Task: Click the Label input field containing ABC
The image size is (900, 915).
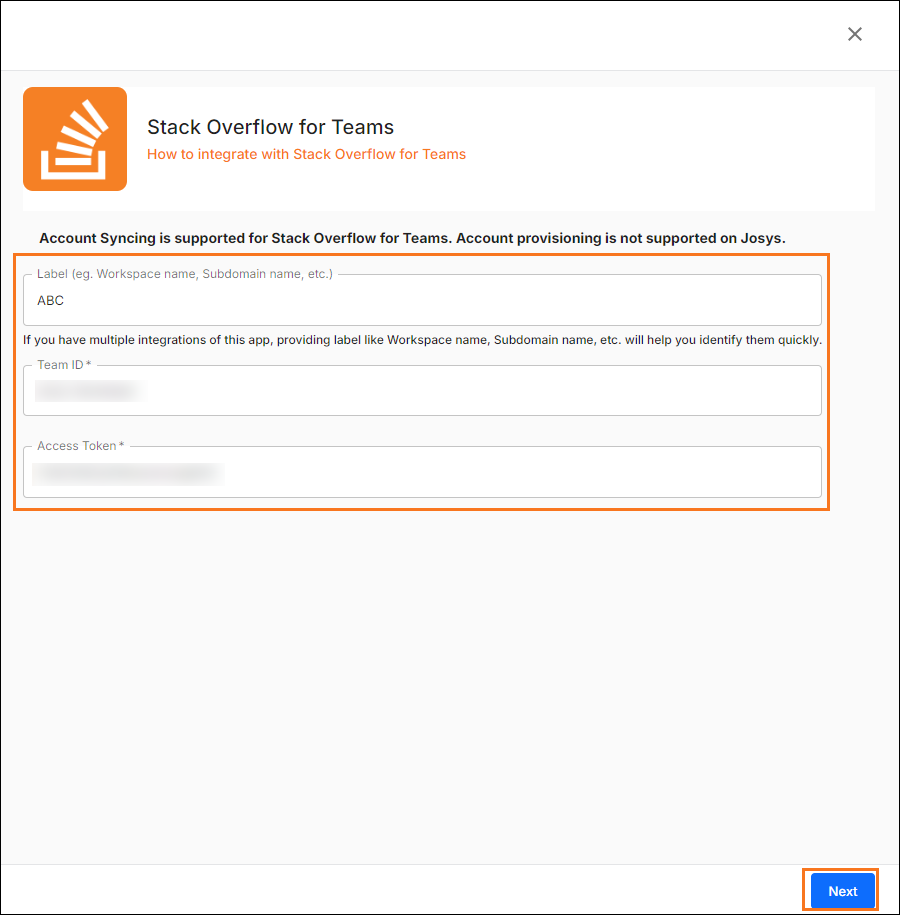Action: pyautogui.click(x=423, y=300)
